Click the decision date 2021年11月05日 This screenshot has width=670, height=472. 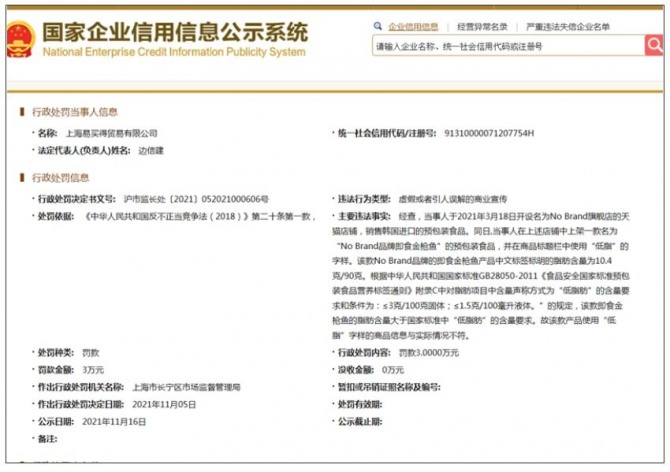click(x=164, y=405)
